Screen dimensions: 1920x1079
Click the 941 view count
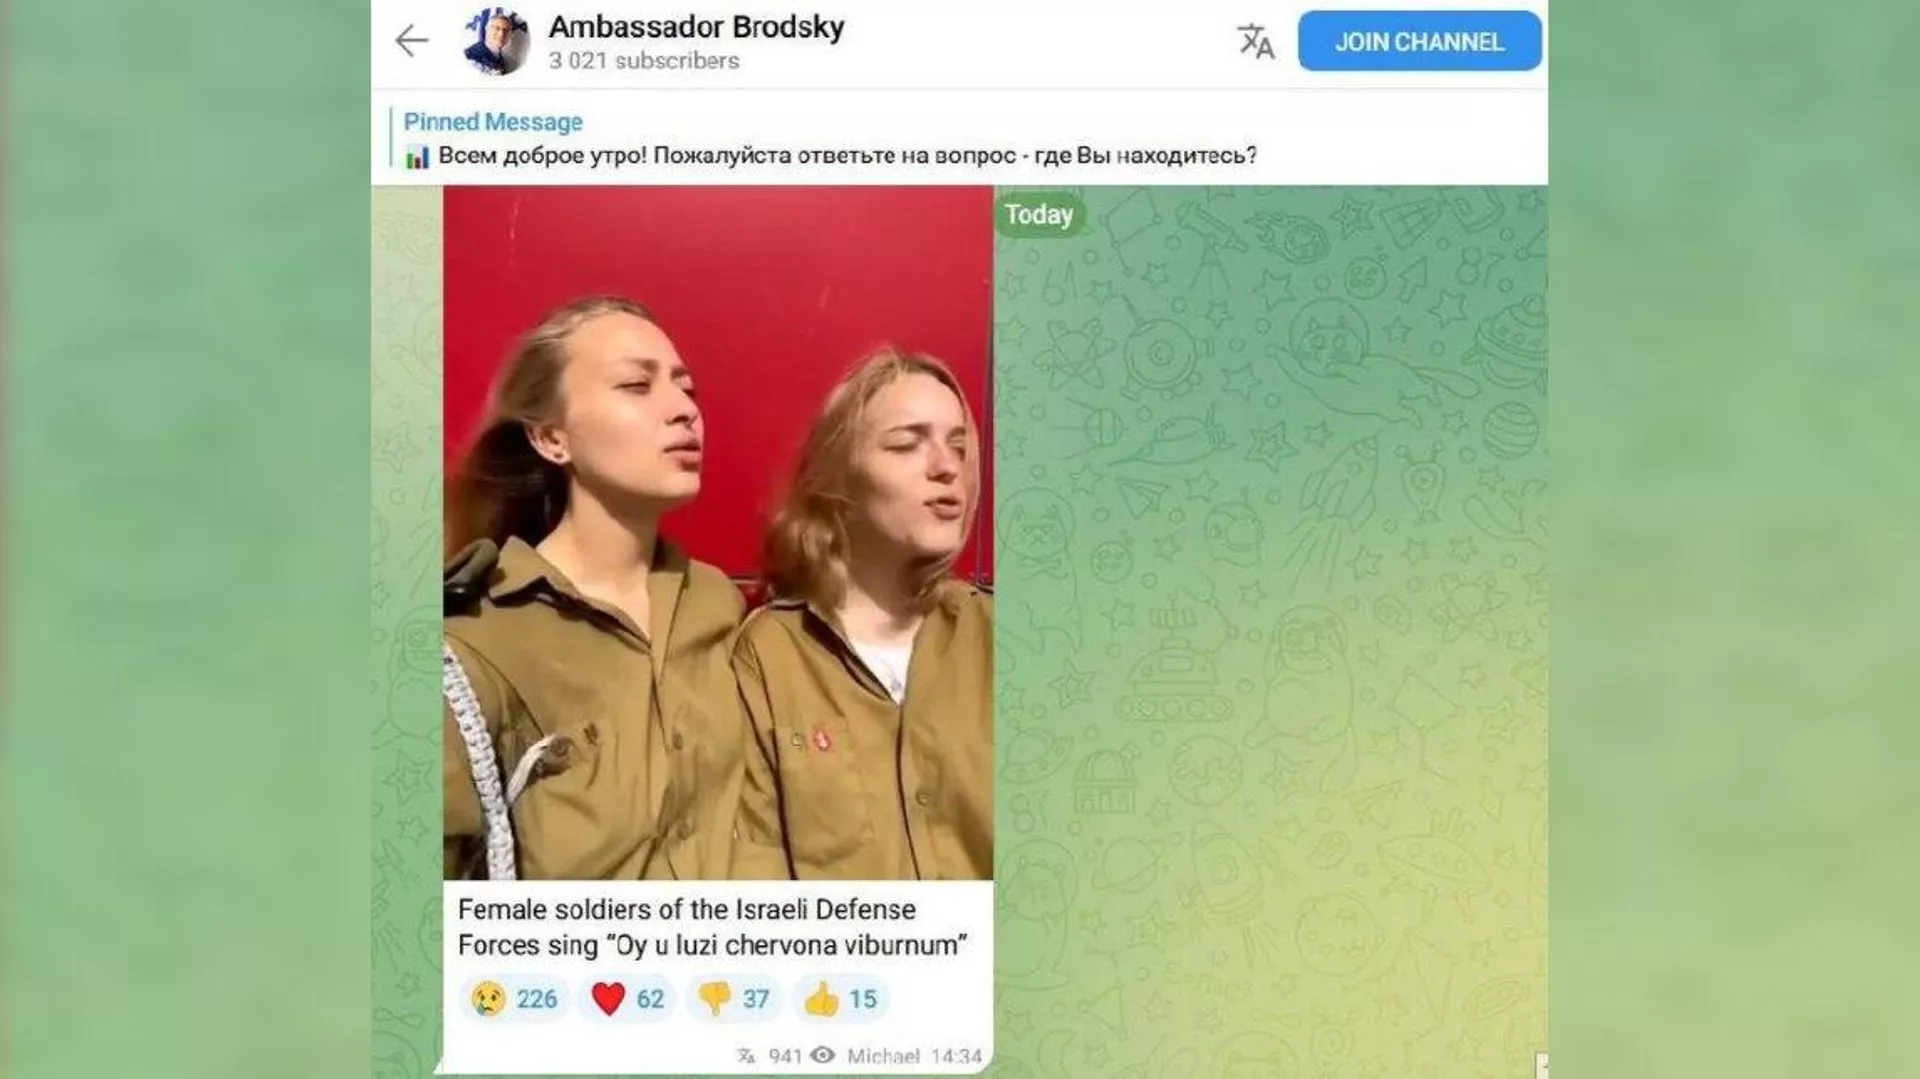click(x=785, y=1056)
